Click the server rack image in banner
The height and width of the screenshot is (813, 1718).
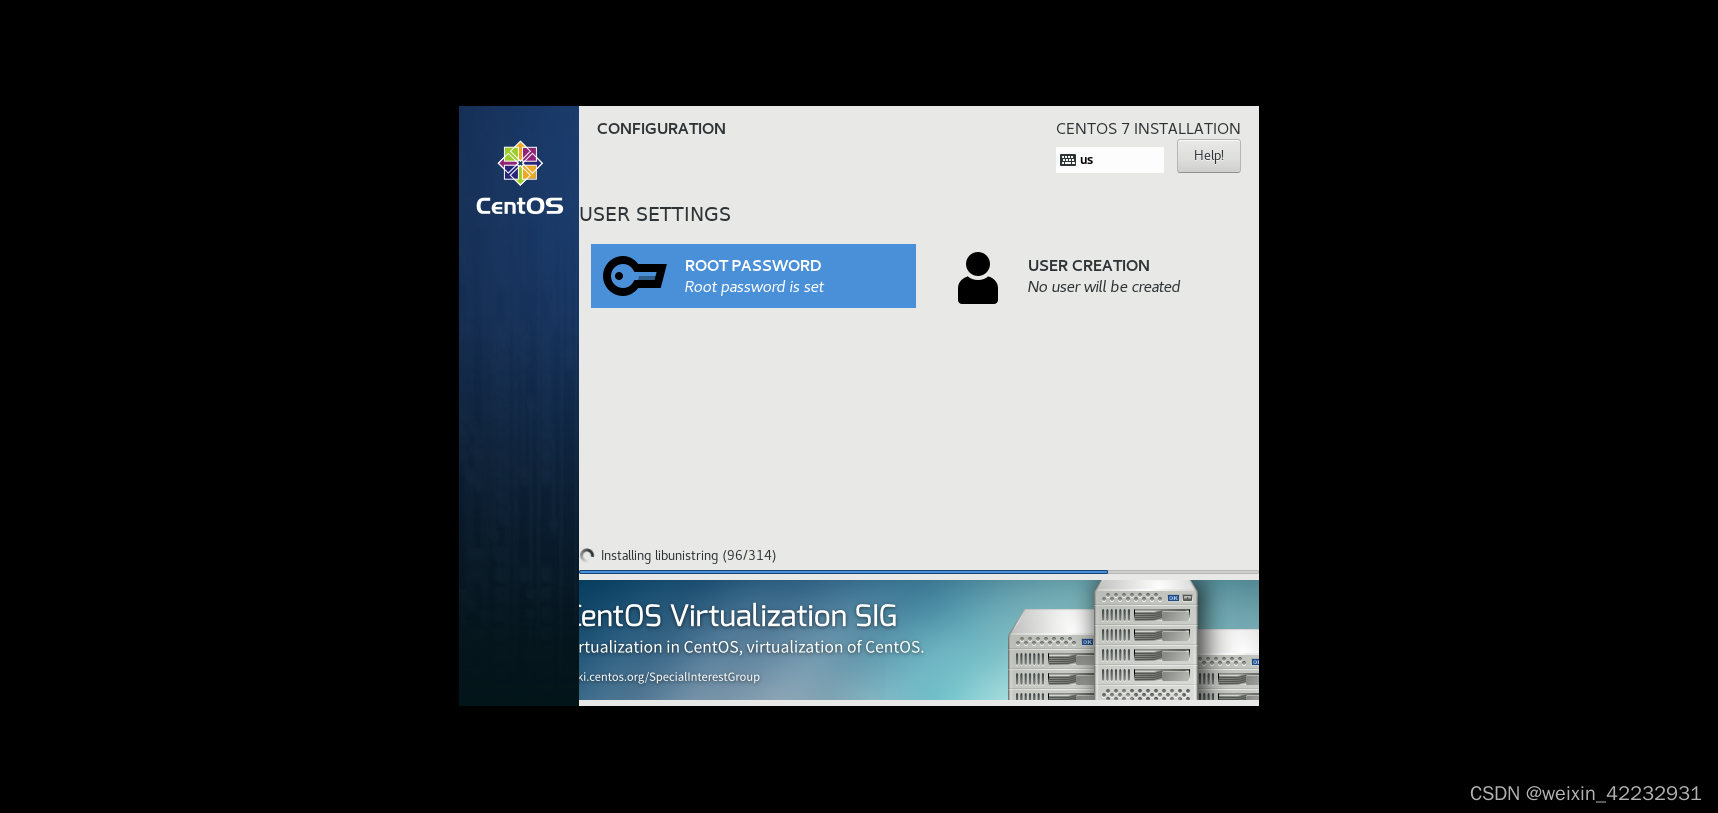tap(1133, 640)
